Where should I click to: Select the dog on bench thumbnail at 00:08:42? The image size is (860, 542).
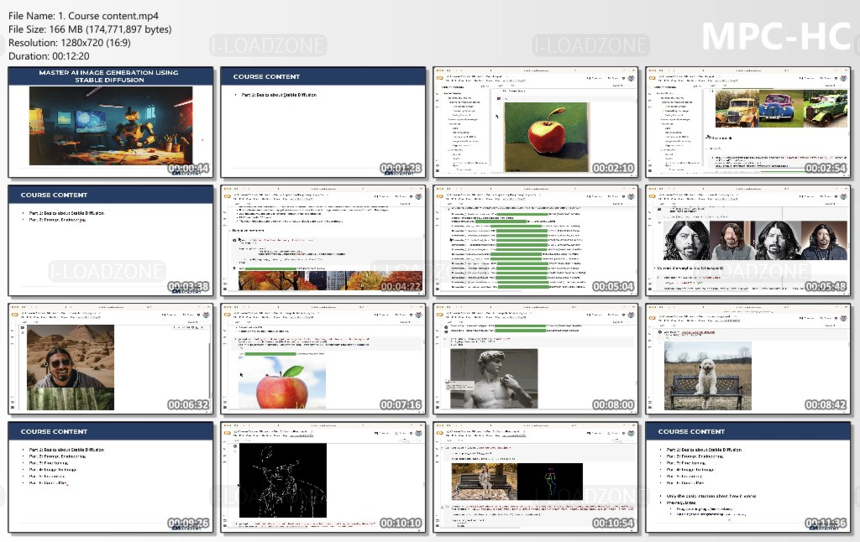coord(748,359)
